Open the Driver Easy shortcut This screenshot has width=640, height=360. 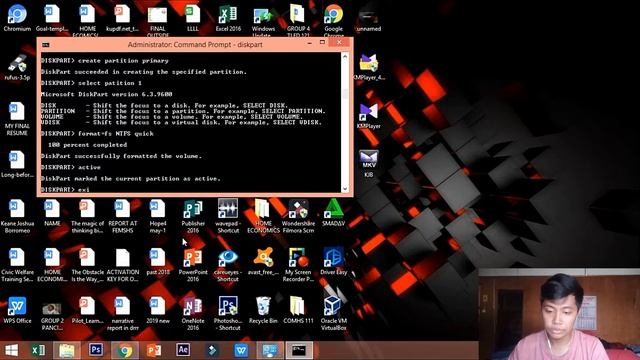pos(333,262)
